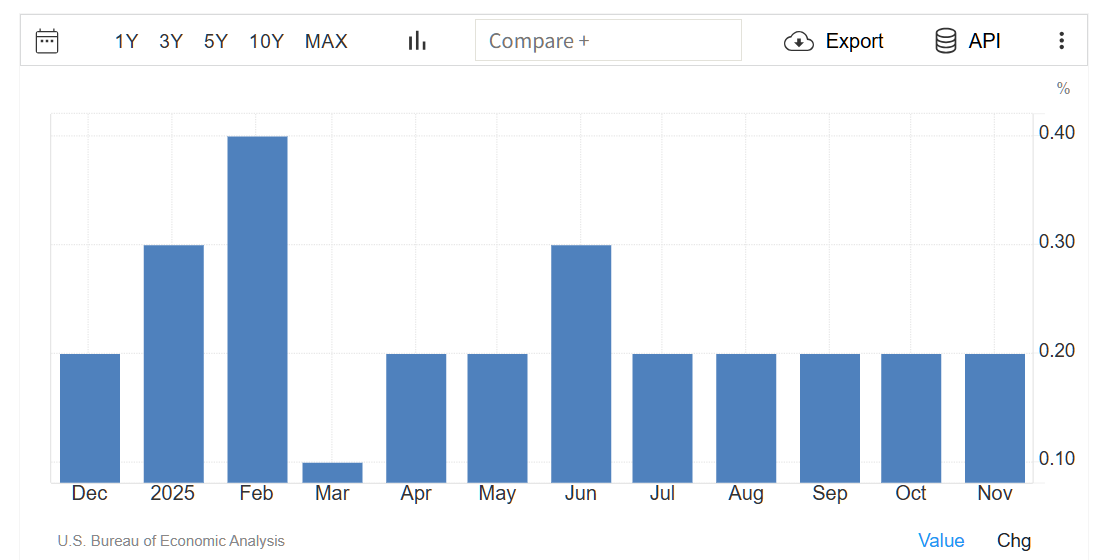This screenshot has height=560, width=1112.
Task: Click the Export cloud download icon
Action: pos(799,41)
